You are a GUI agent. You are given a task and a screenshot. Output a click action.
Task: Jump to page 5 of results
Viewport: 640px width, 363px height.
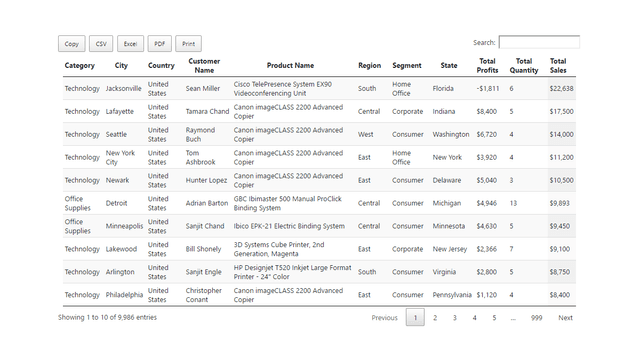tap(494, 317)
